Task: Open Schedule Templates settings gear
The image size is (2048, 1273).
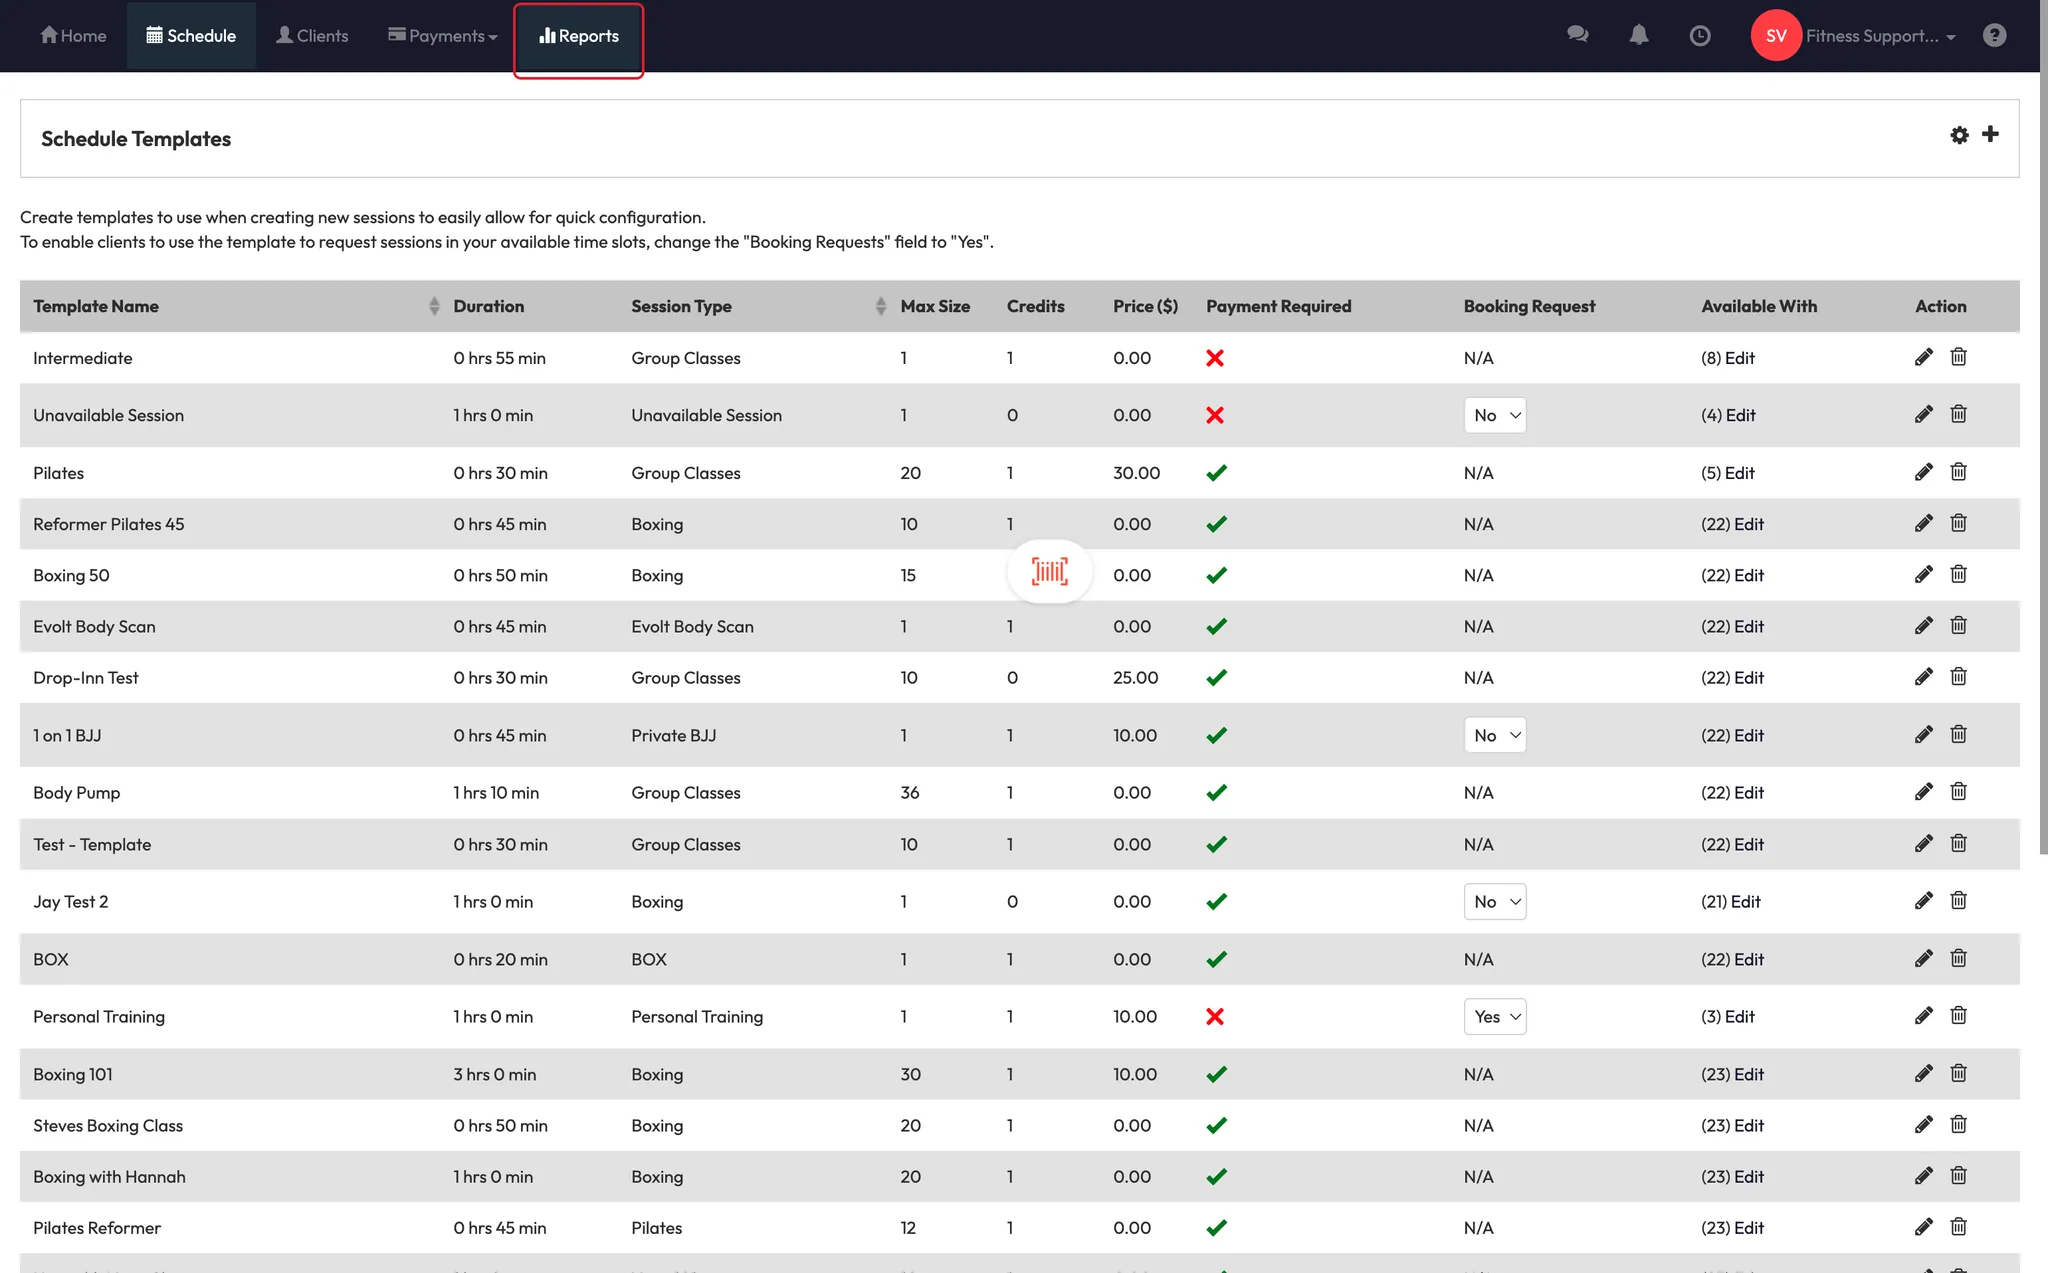Action: 1959,135
